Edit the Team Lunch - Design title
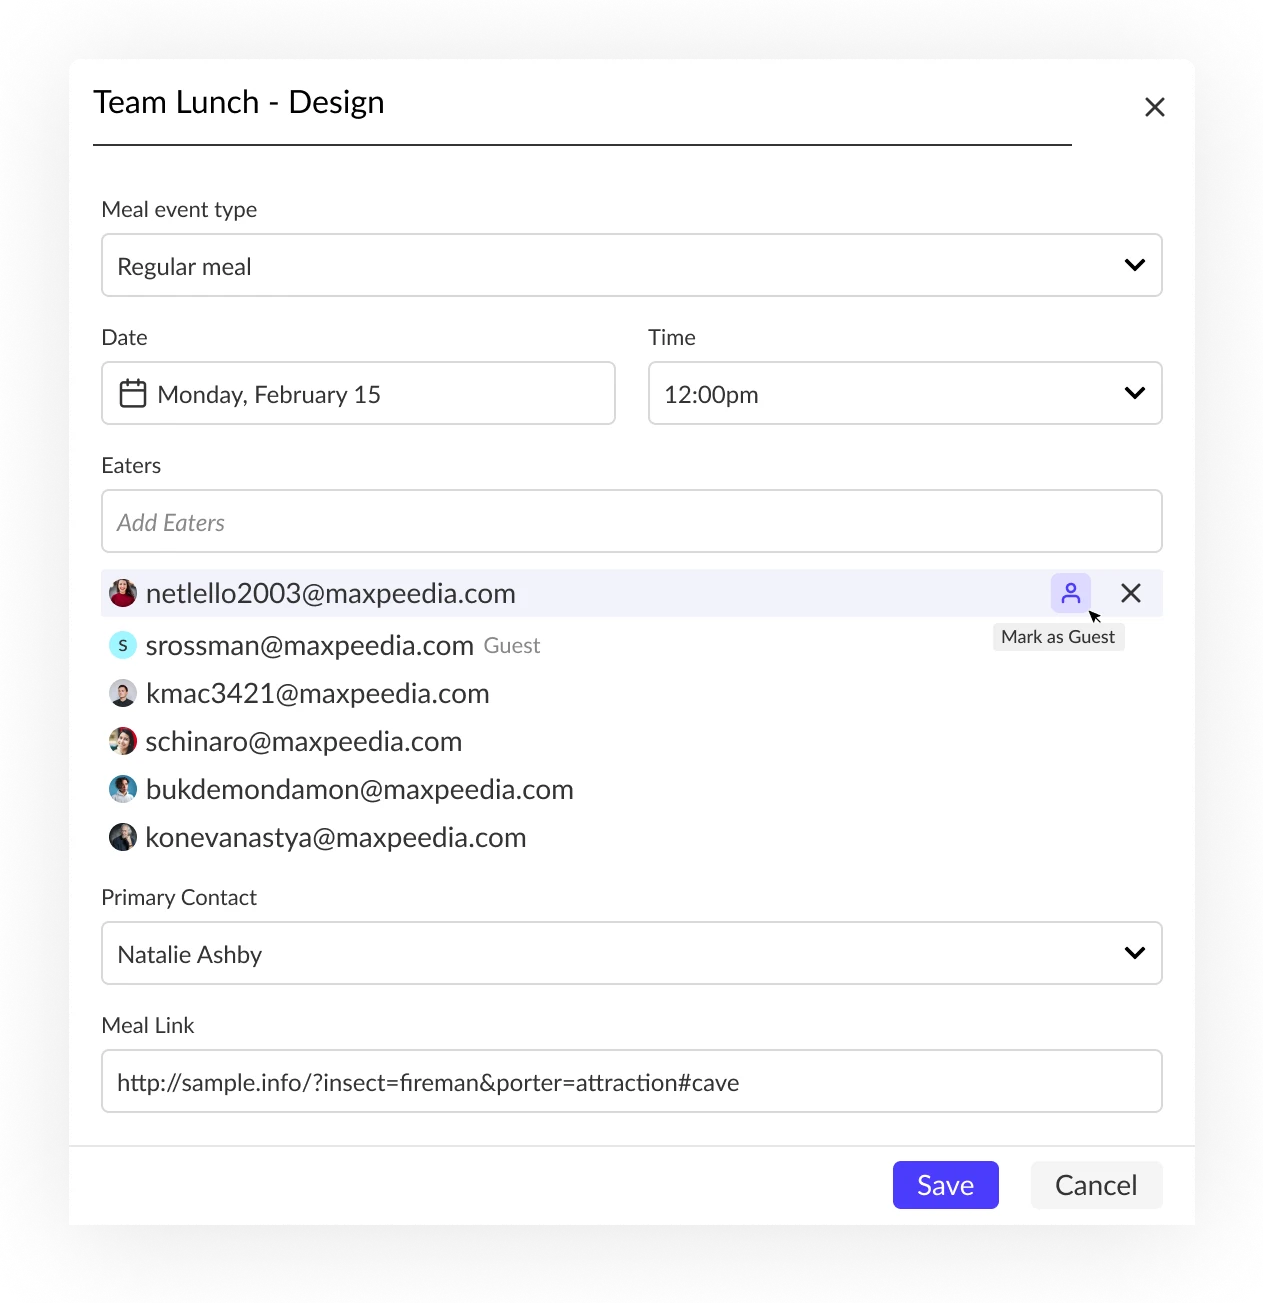This screenshot has width=1263, height=1303. click(x=582, y=103)
